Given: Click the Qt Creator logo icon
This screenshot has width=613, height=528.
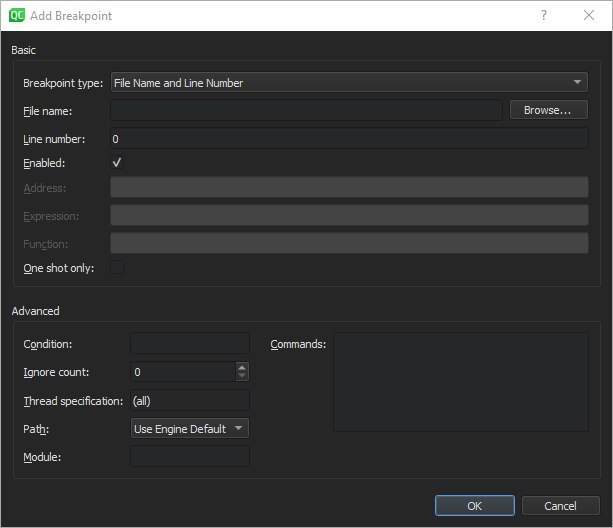Looking at the screenshot, I should point(16,16).
